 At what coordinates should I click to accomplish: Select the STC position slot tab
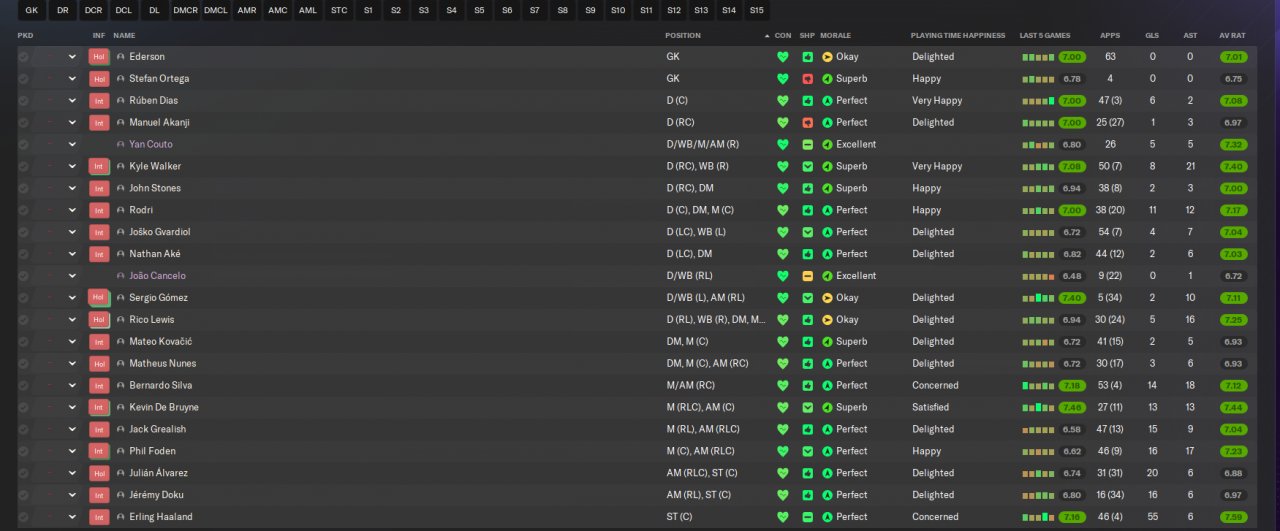pyautogui.click(x=339, y=10)
